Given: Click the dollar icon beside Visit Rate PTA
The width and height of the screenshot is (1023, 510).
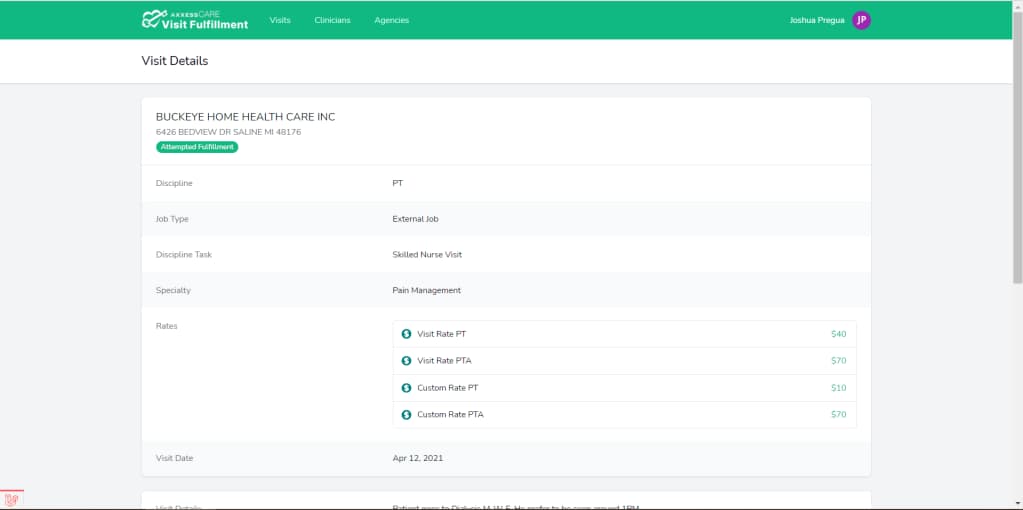Looking at the screenshot, I should click(406, 361).
